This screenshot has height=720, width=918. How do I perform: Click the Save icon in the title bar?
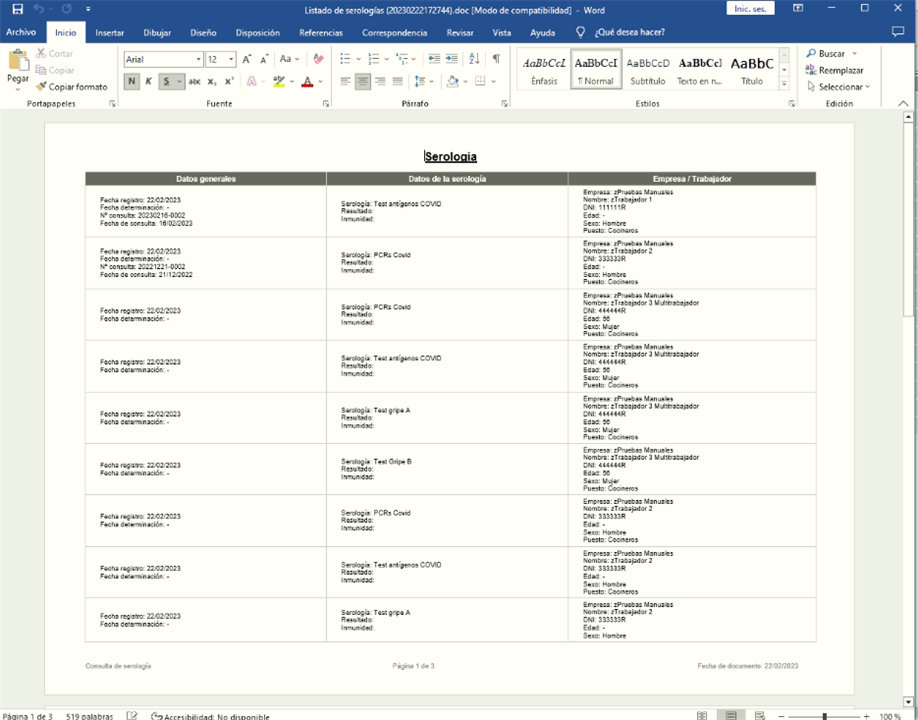[17, 9]
